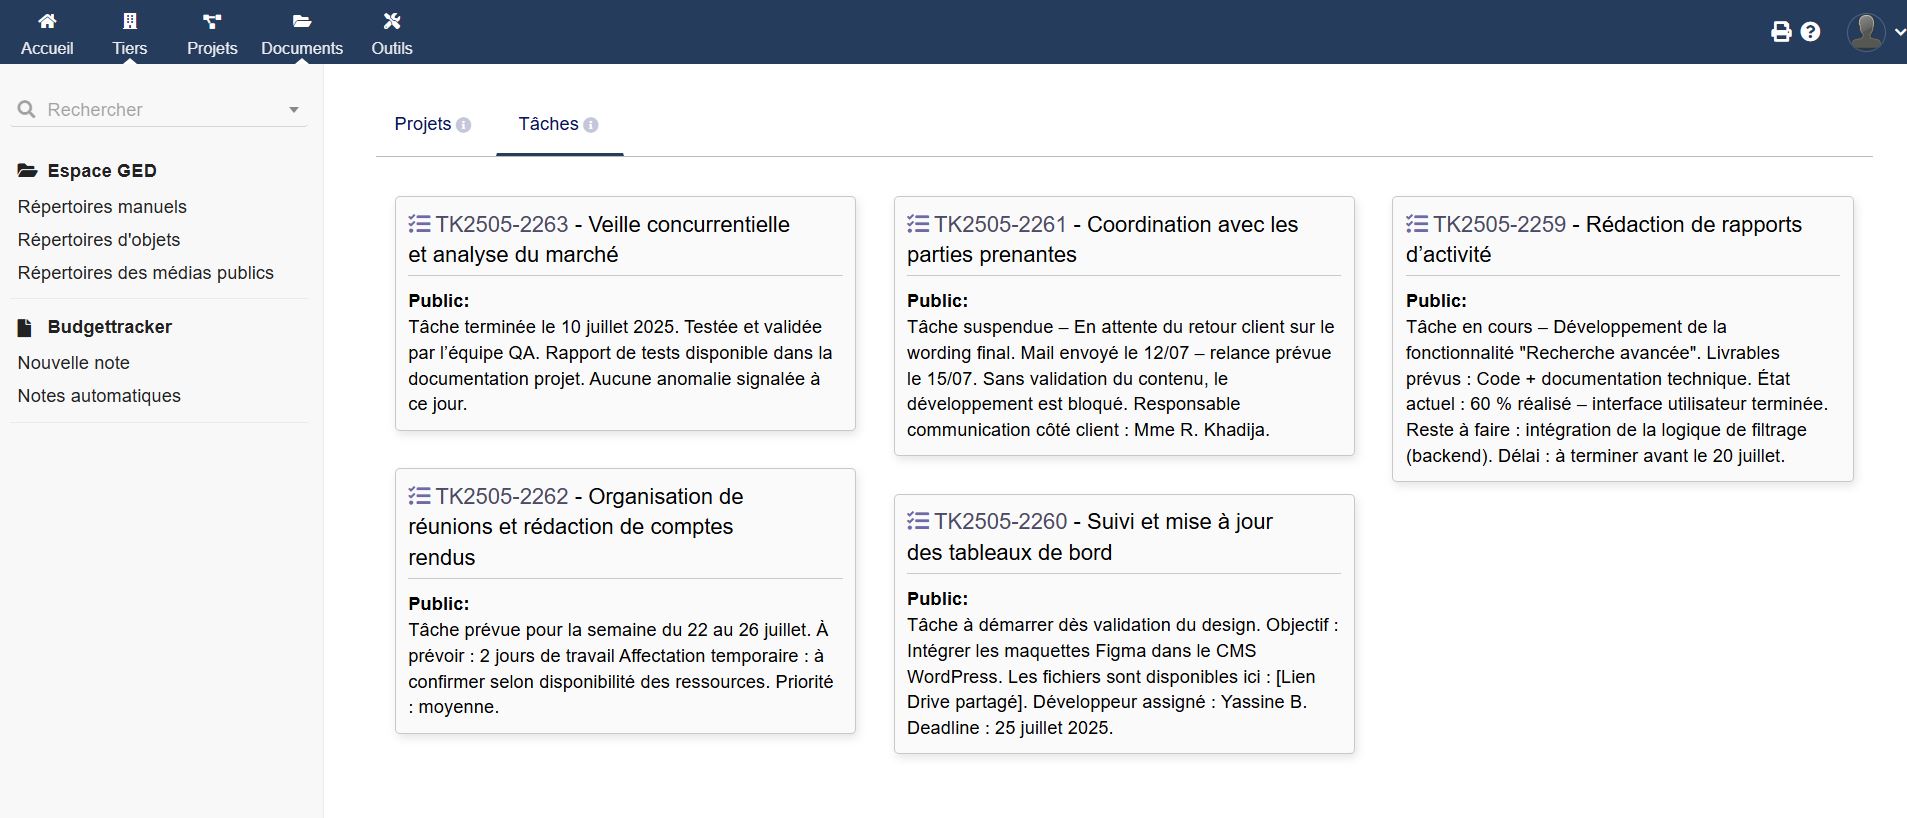This screenshot has height=818, width=1907.
Task: Click the Outils tools icon
Action: tap(392, 21)
